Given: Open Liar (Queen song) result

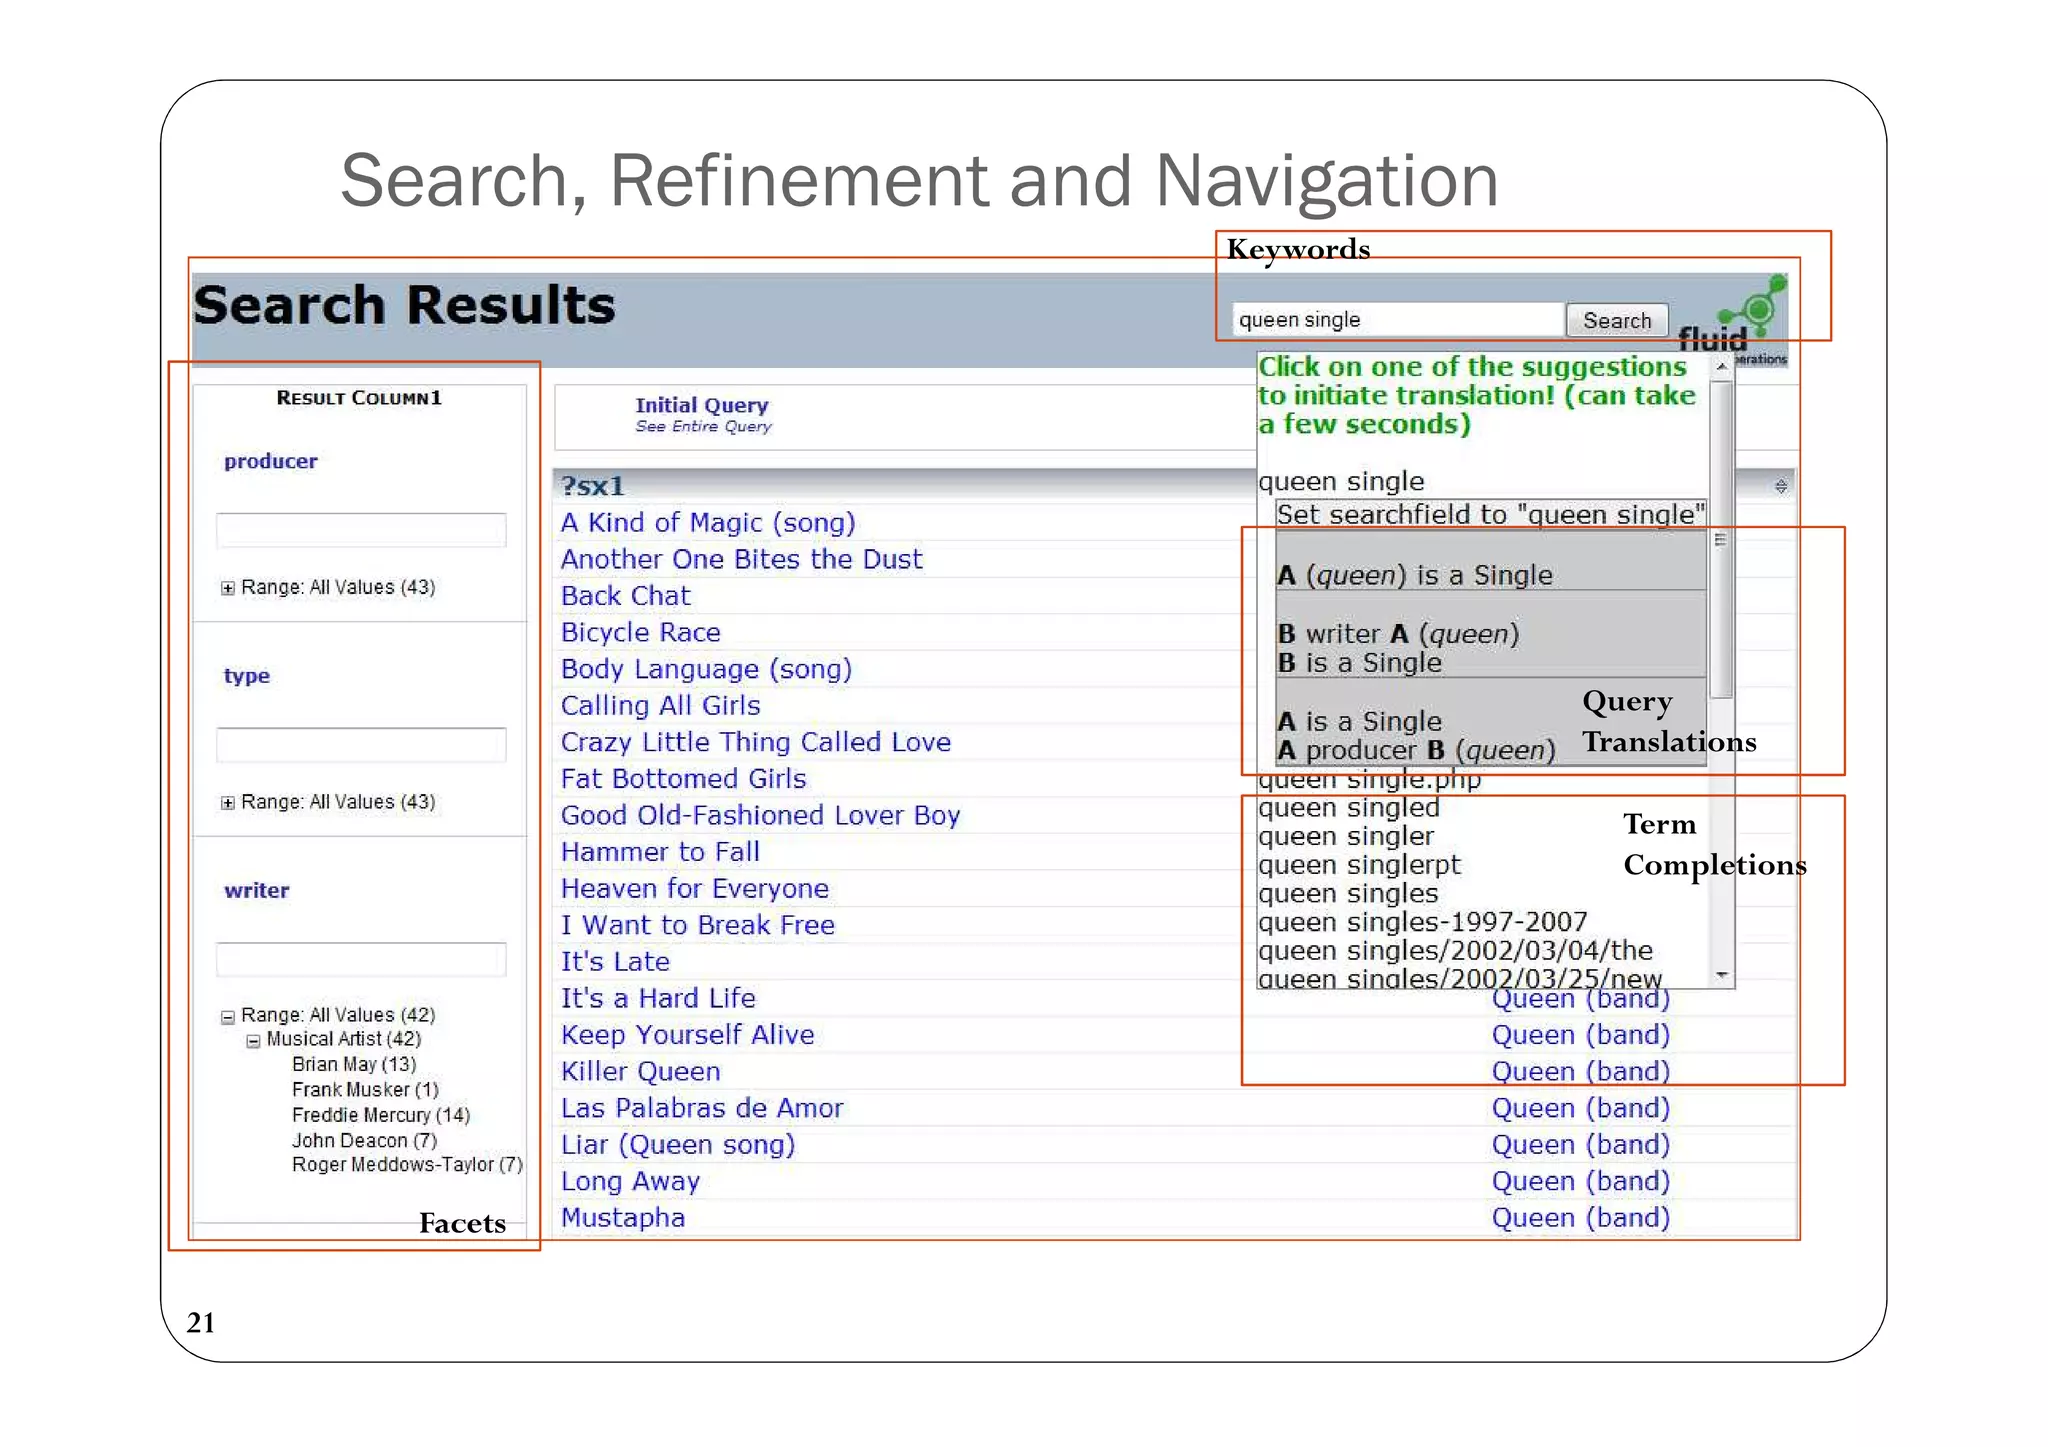Looking at the screenshot, I should point(677,1145).
